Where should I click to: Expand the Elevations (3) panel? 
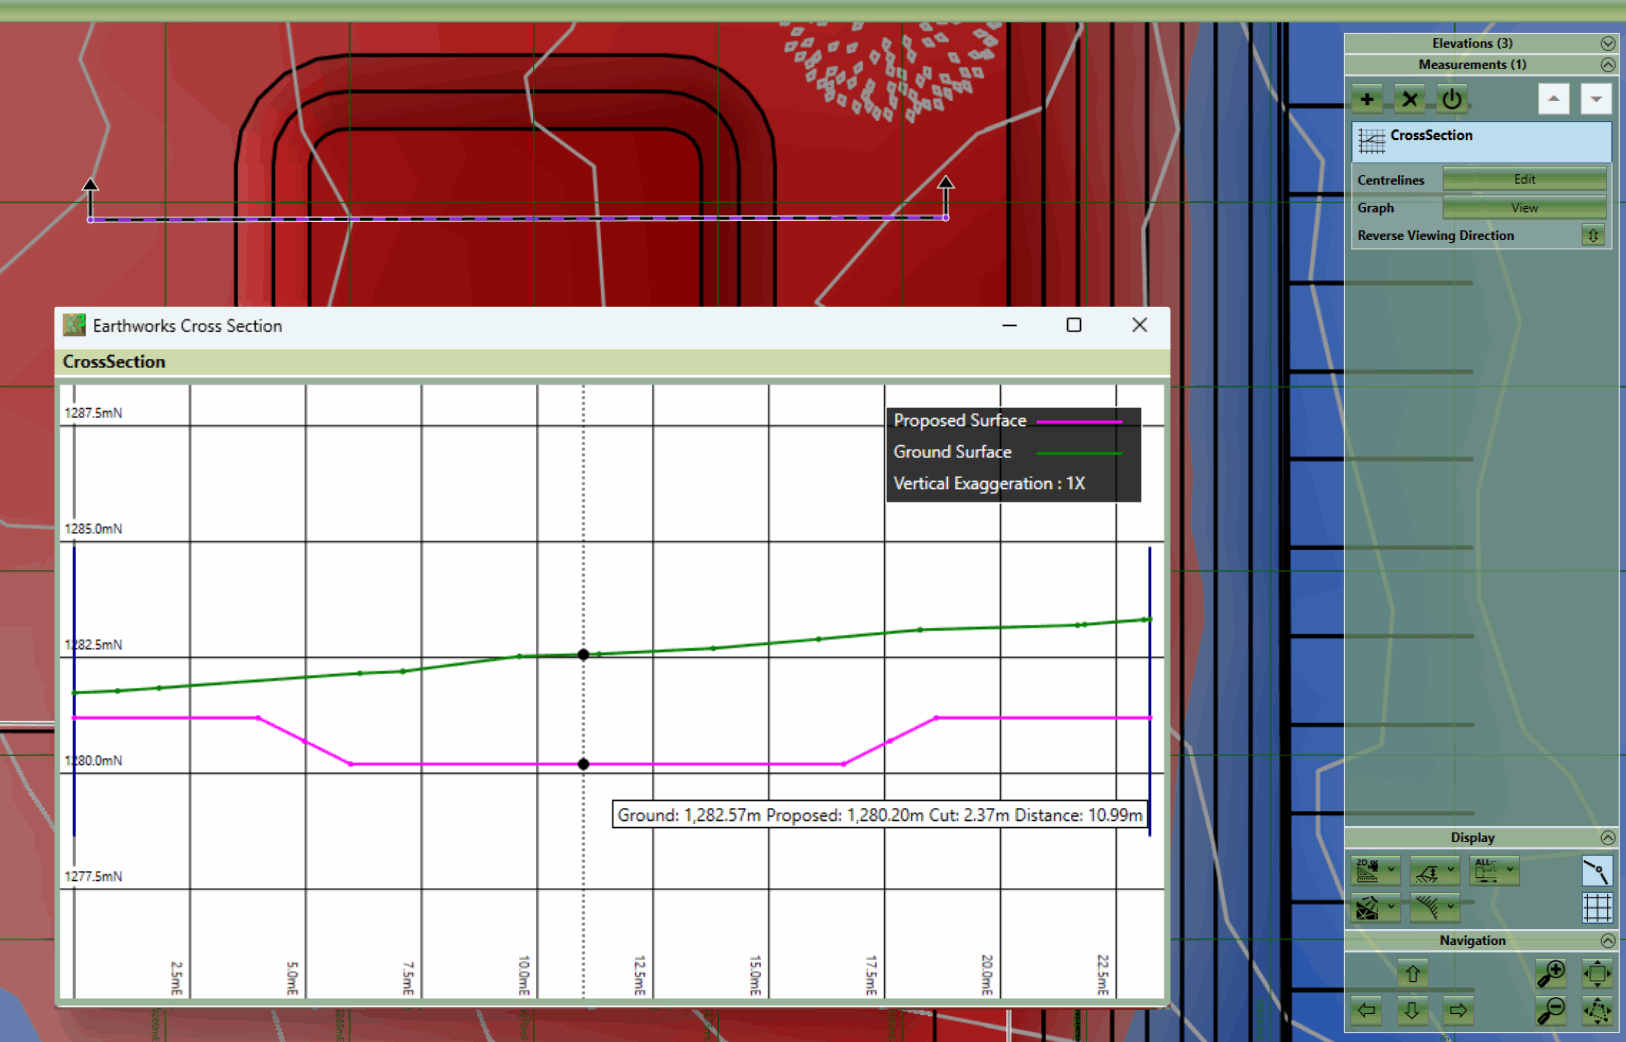click(x=1607, y=43)
